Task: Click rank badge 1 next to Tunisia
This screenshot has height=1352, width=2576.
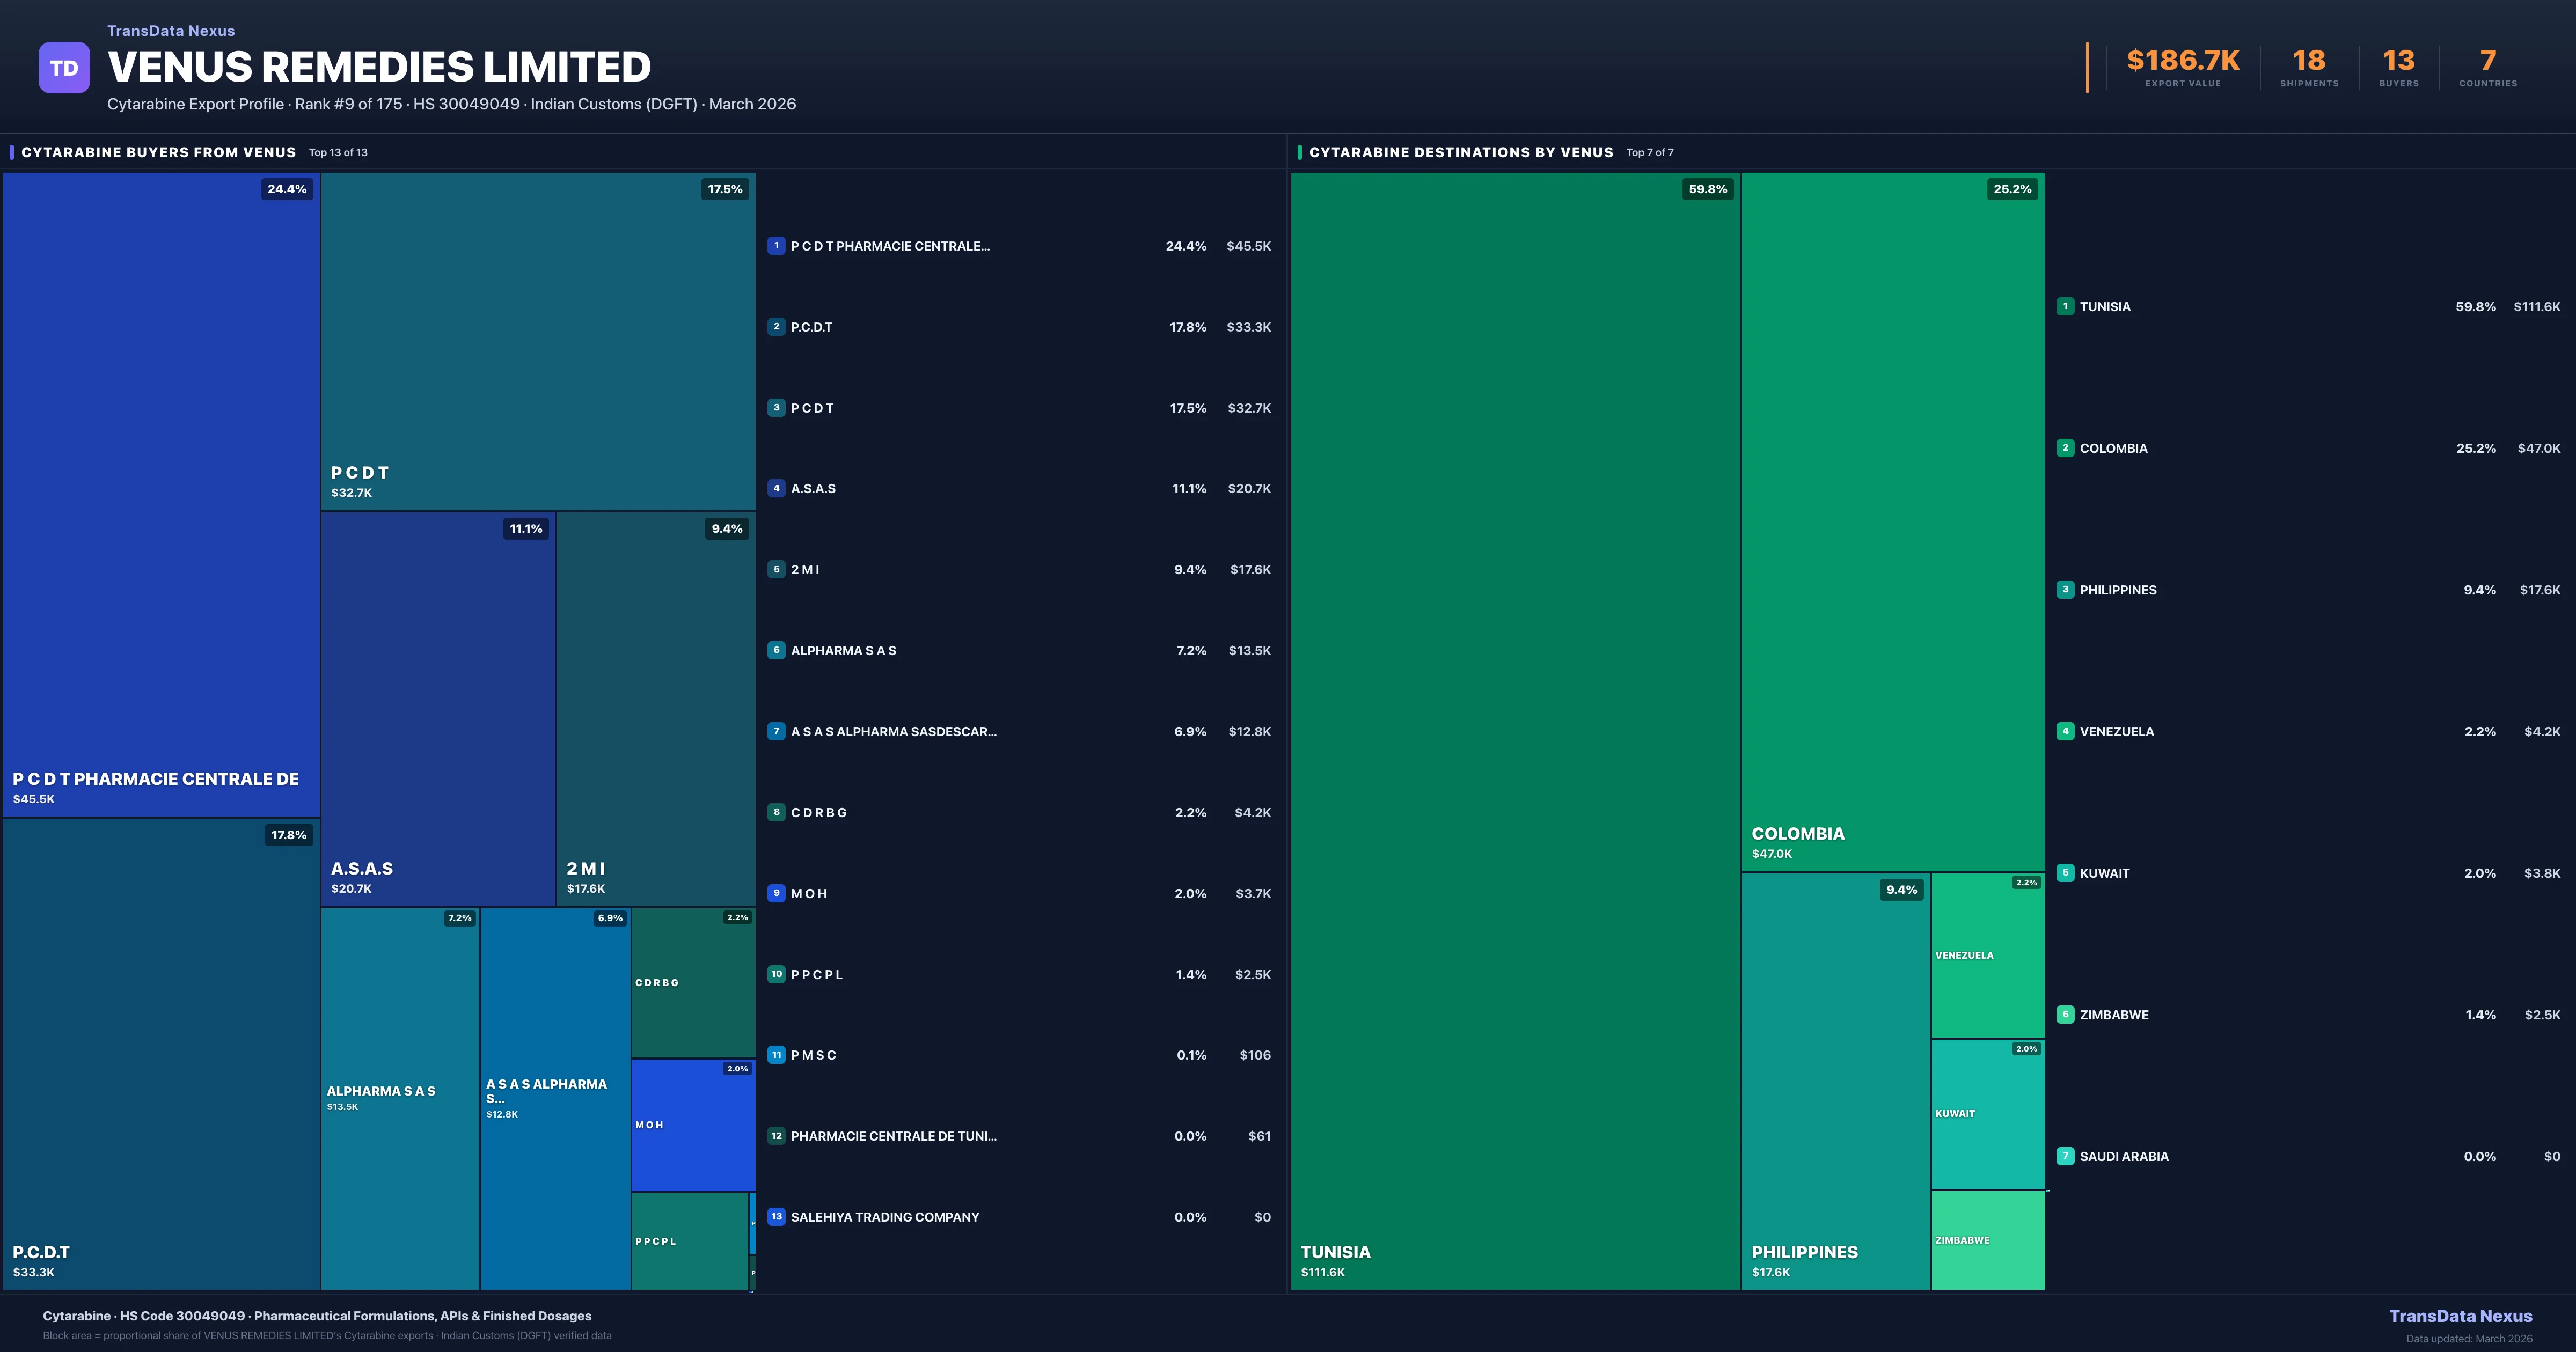Action: point(2065,307)
